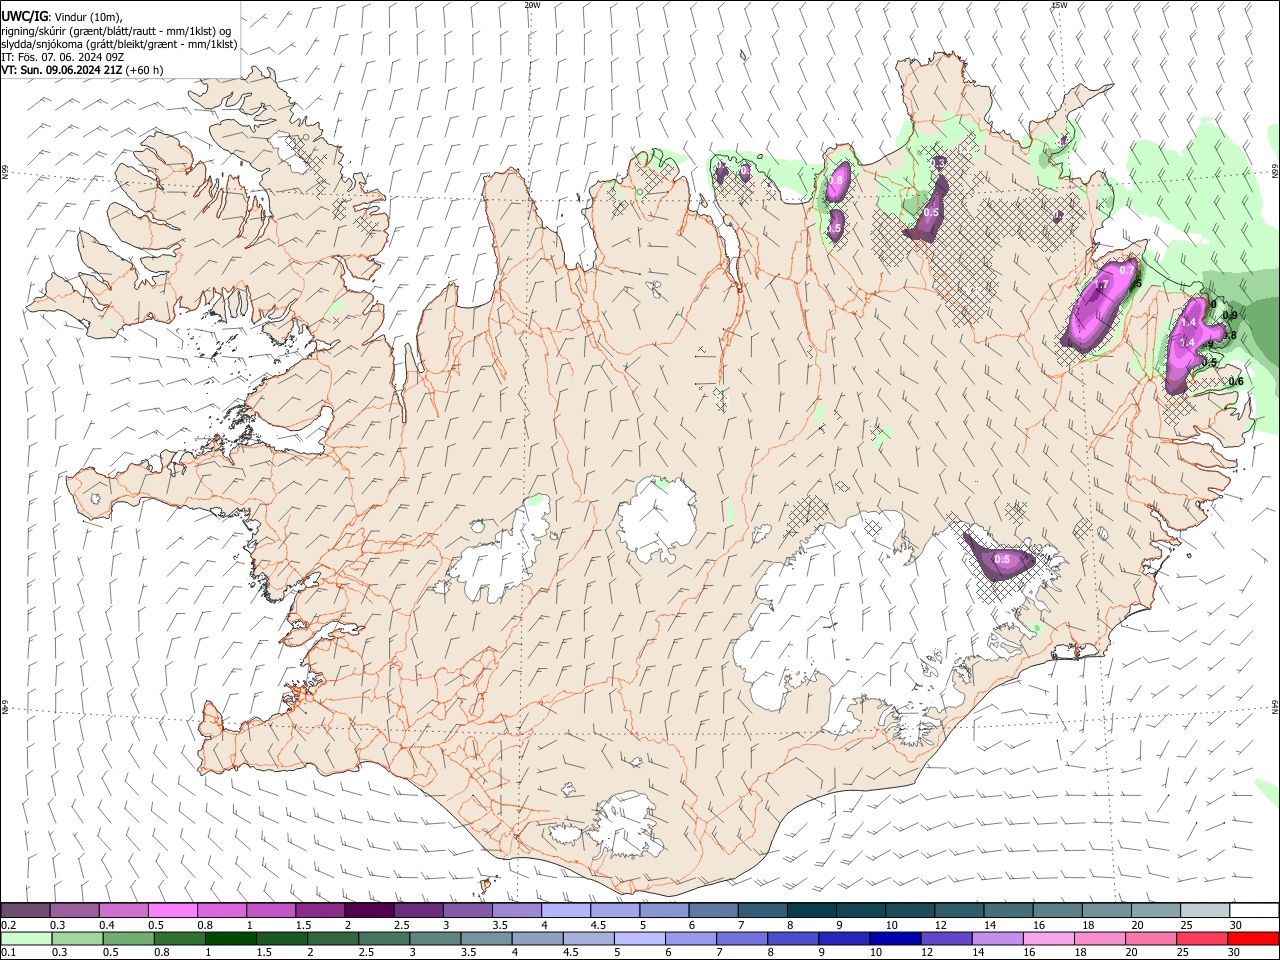Click the "0.6" precipitation value near the east coast
Viewport: 1280px width, 960px height.
click(x=1236, y=381)
